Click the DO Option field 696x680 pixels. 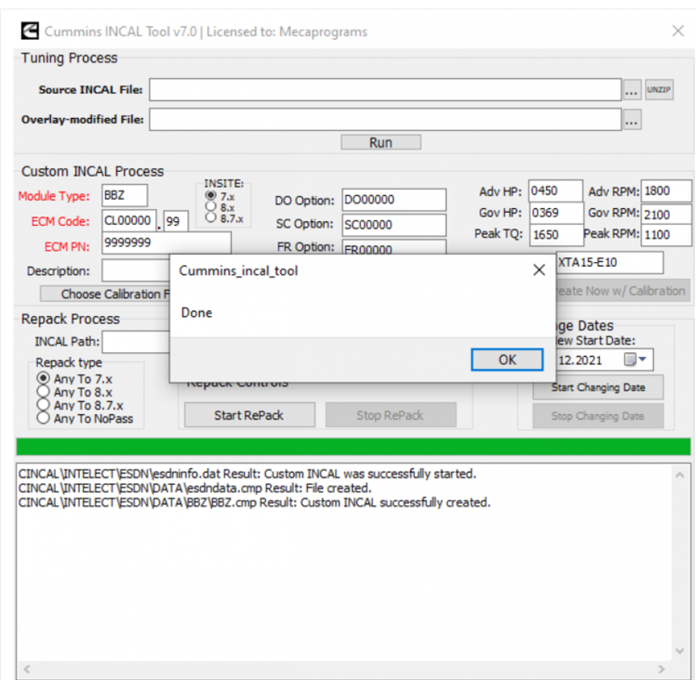(x=394, y=200)
